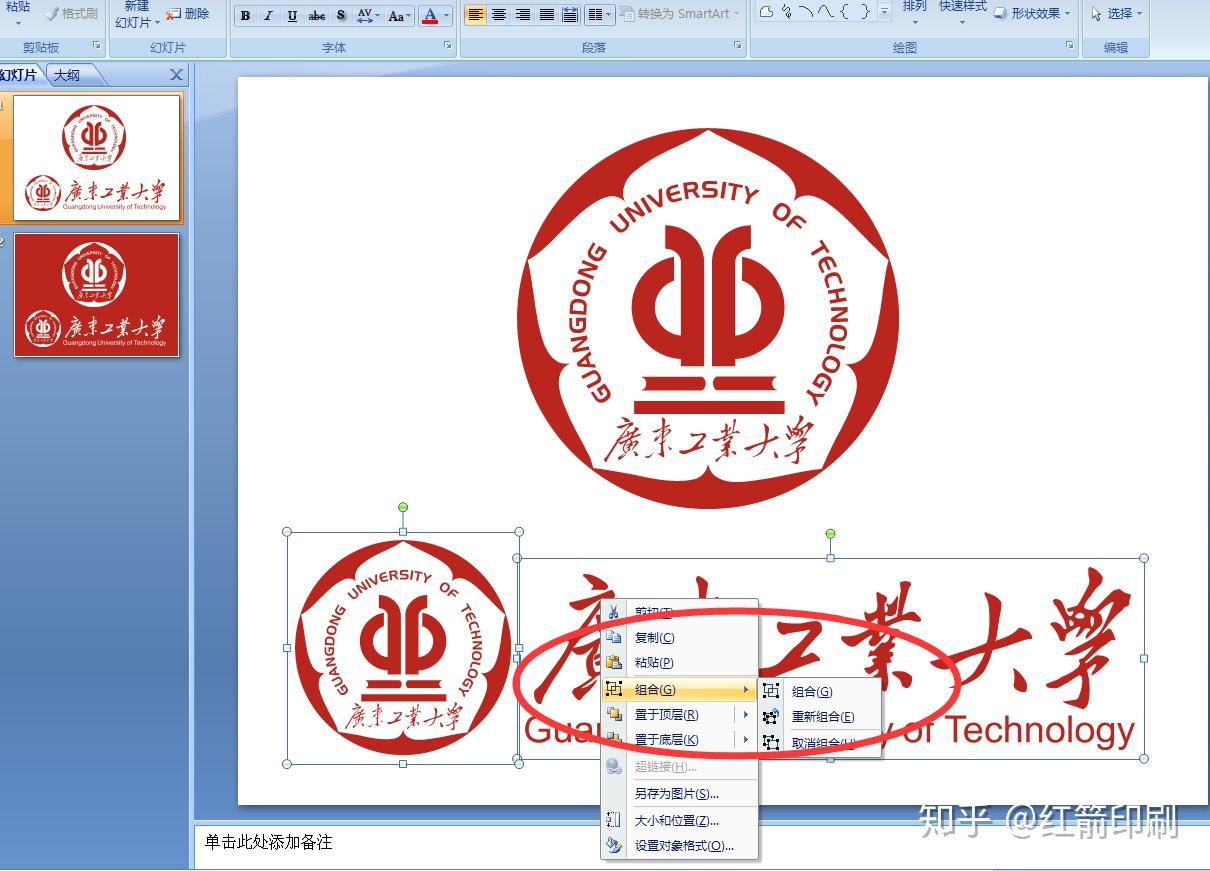The image size is (1210, 871).
Task: Click Regroup (重新组合) in the submenu
Action: tap(820, 717)
